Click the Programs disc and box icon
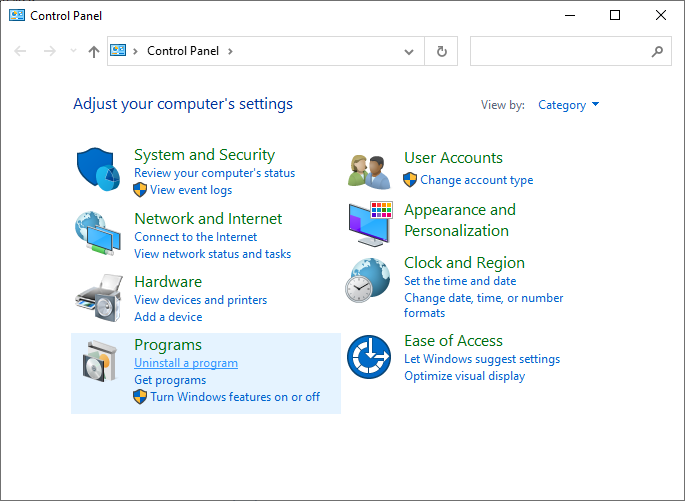Screen dimensions: 685x501 click(x=100, y=362)
